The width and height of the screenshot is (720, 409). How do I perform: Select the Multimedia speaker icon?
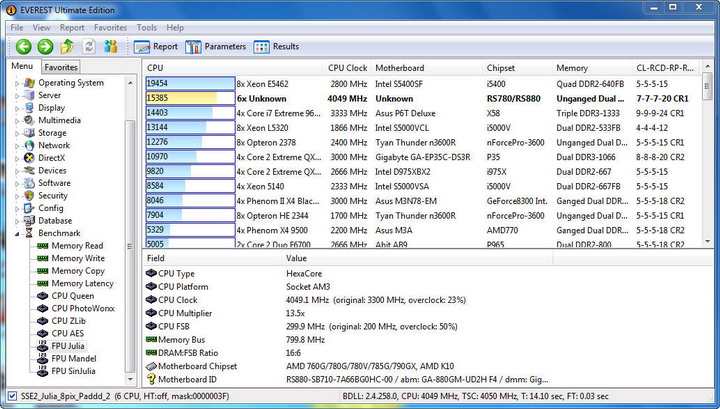pos(29,120)
